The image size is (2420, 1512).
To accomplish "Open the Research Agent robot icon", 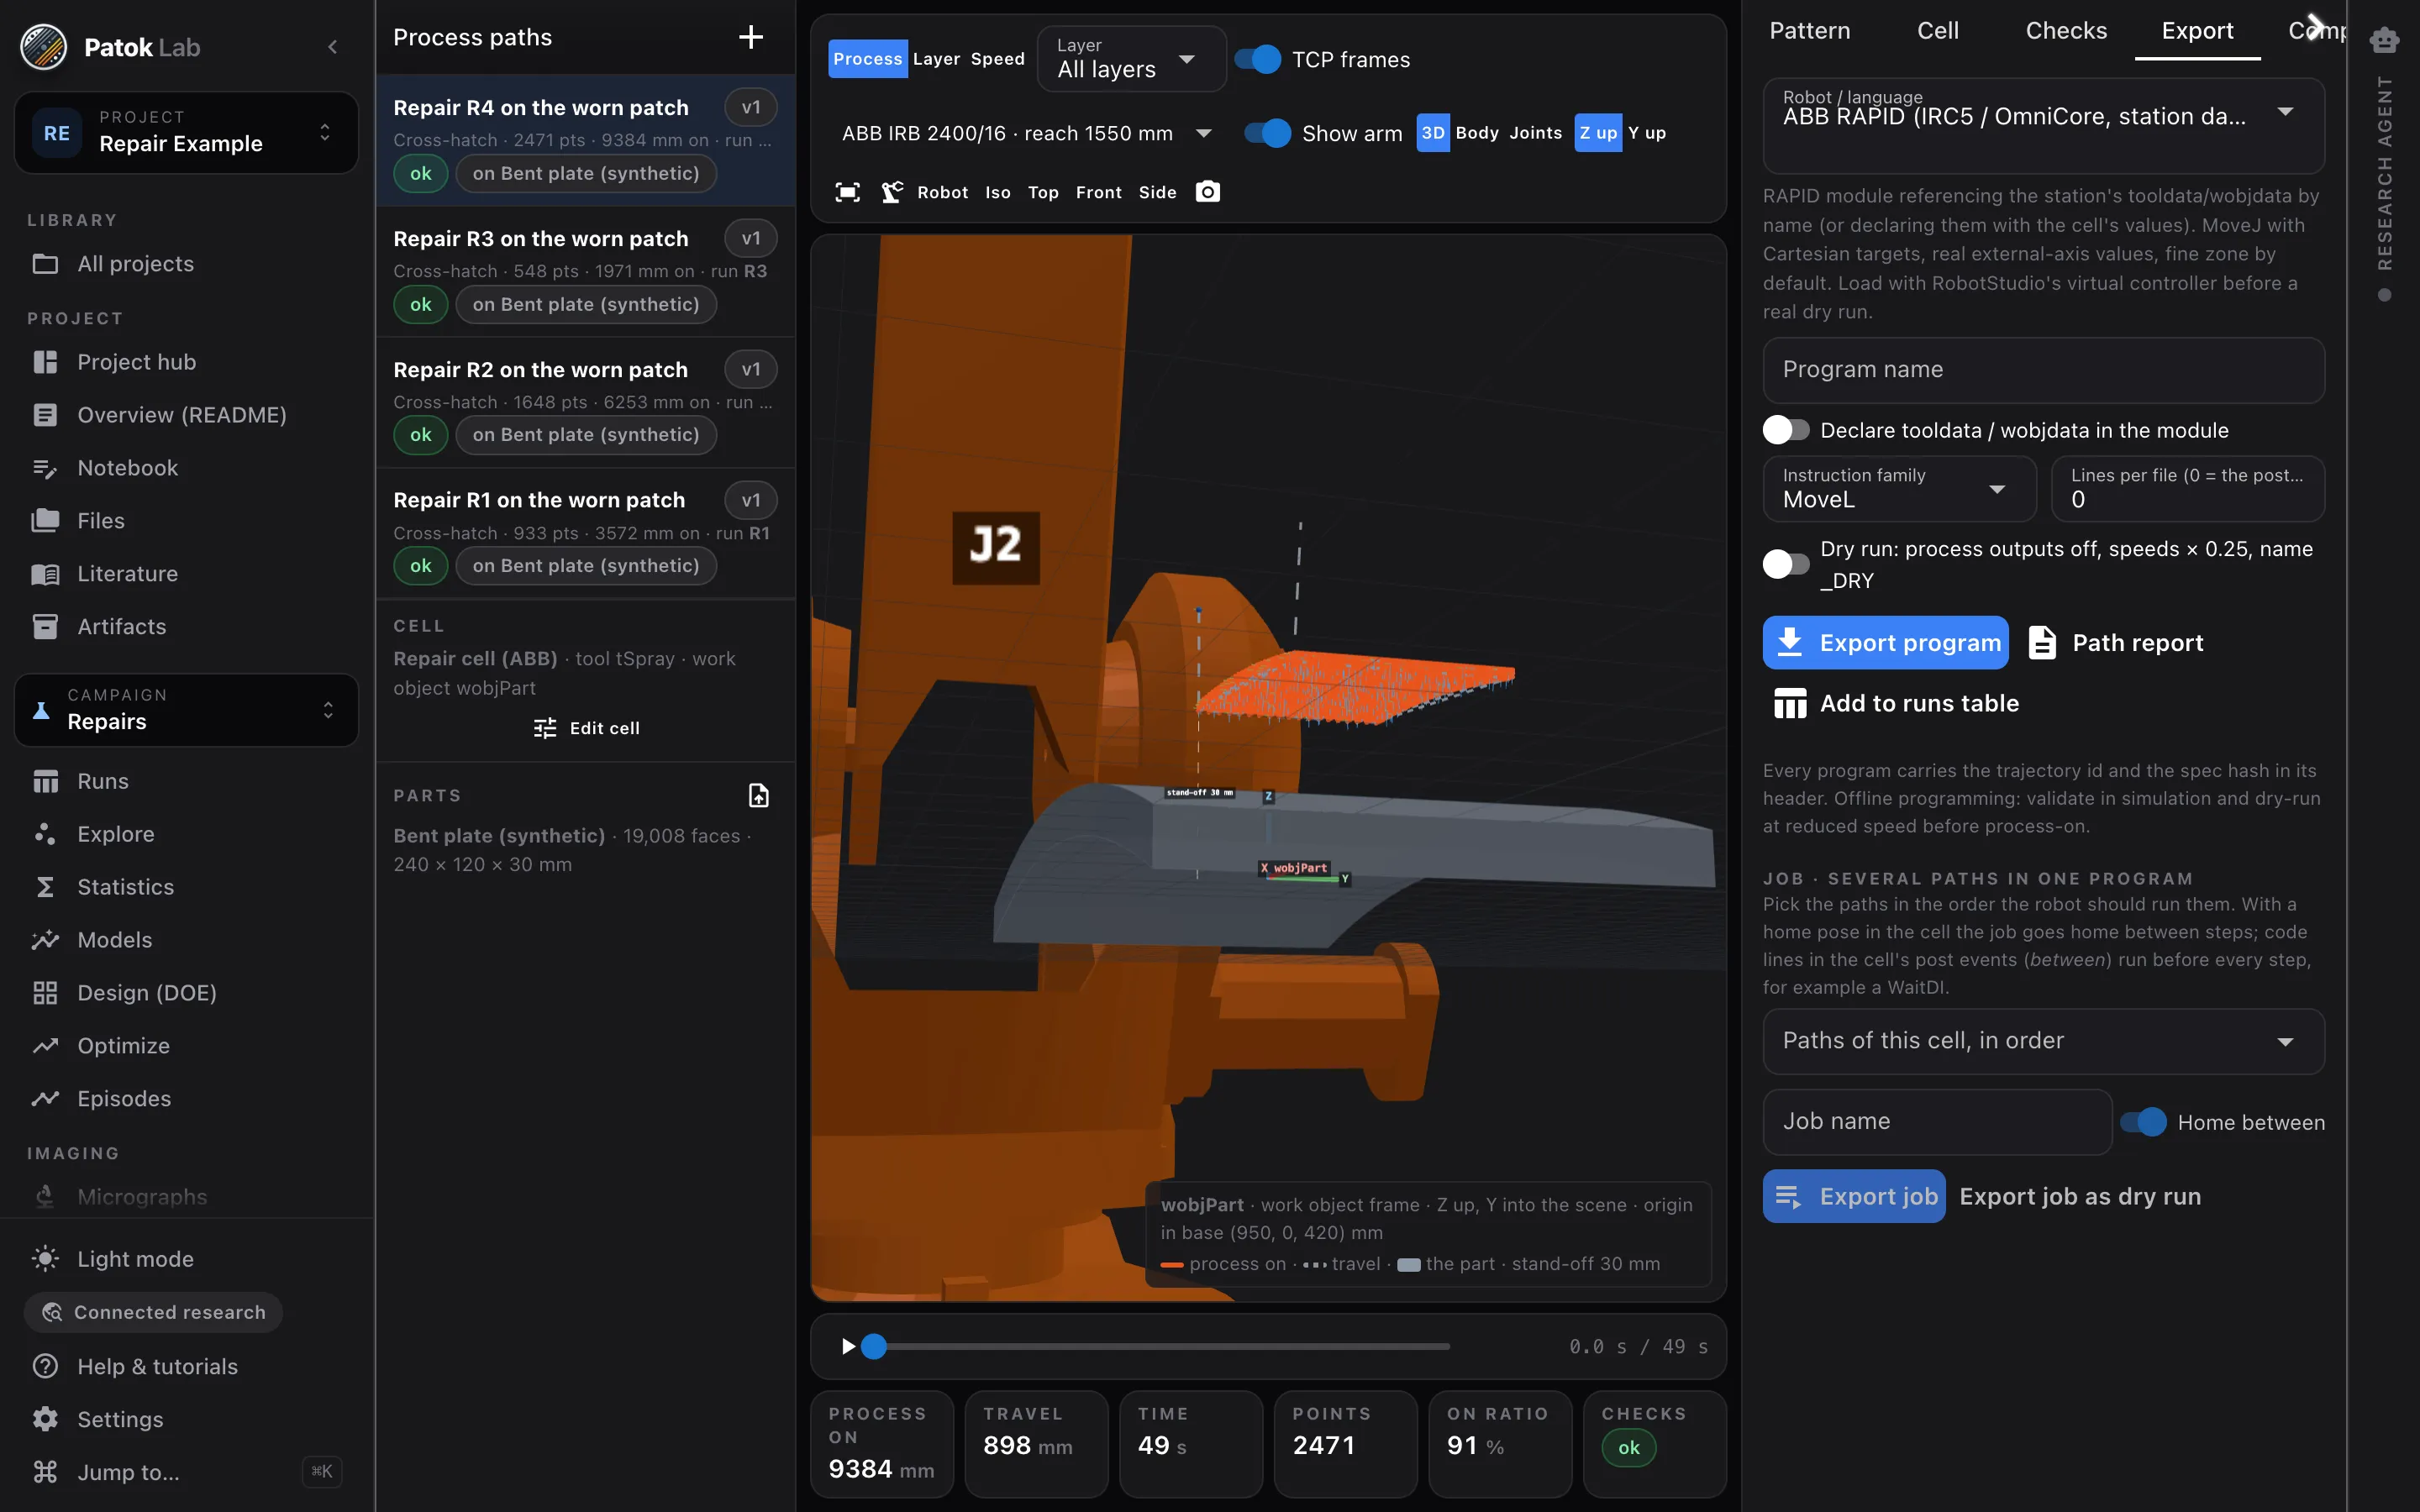I will 2384,40.
